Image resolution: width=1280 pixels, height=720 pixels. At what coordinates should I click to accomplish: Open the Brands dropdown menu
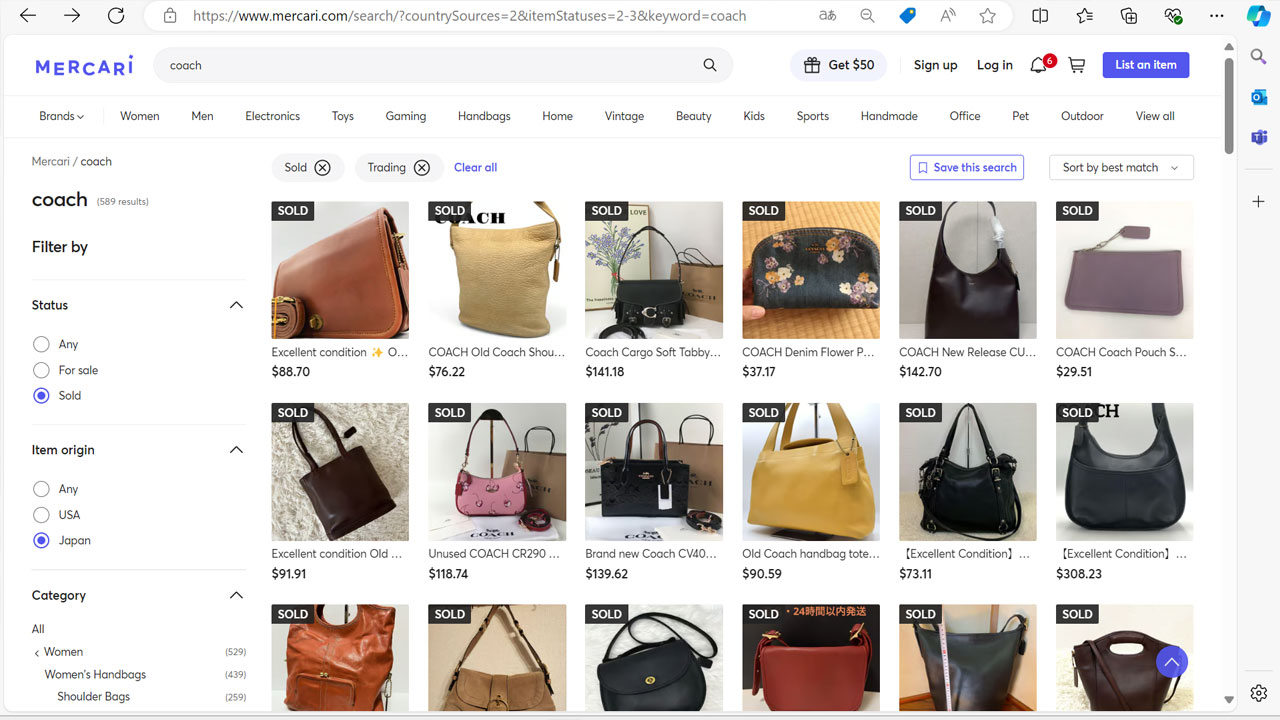coord(61,116)
